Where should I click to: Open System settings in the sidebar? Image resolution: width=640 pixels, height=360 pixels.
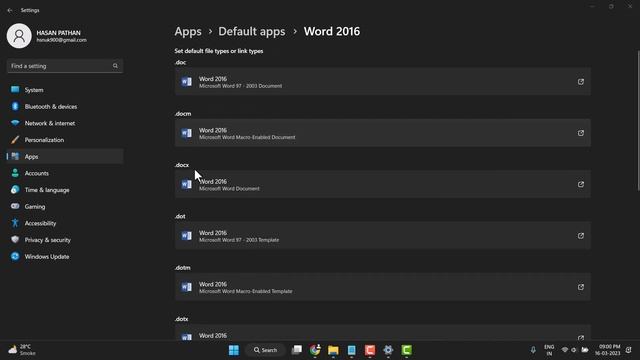point(65,90)
